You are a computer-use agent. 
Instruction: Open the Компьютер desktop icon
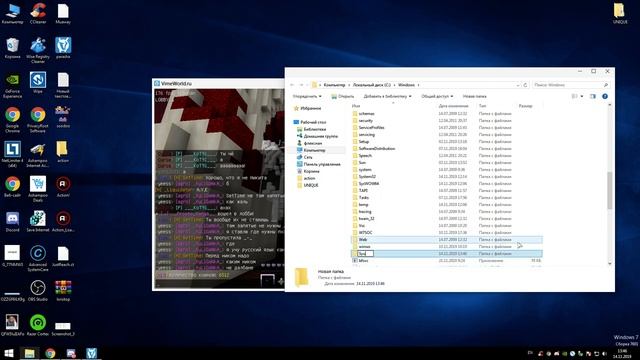(x=12, y=13)
